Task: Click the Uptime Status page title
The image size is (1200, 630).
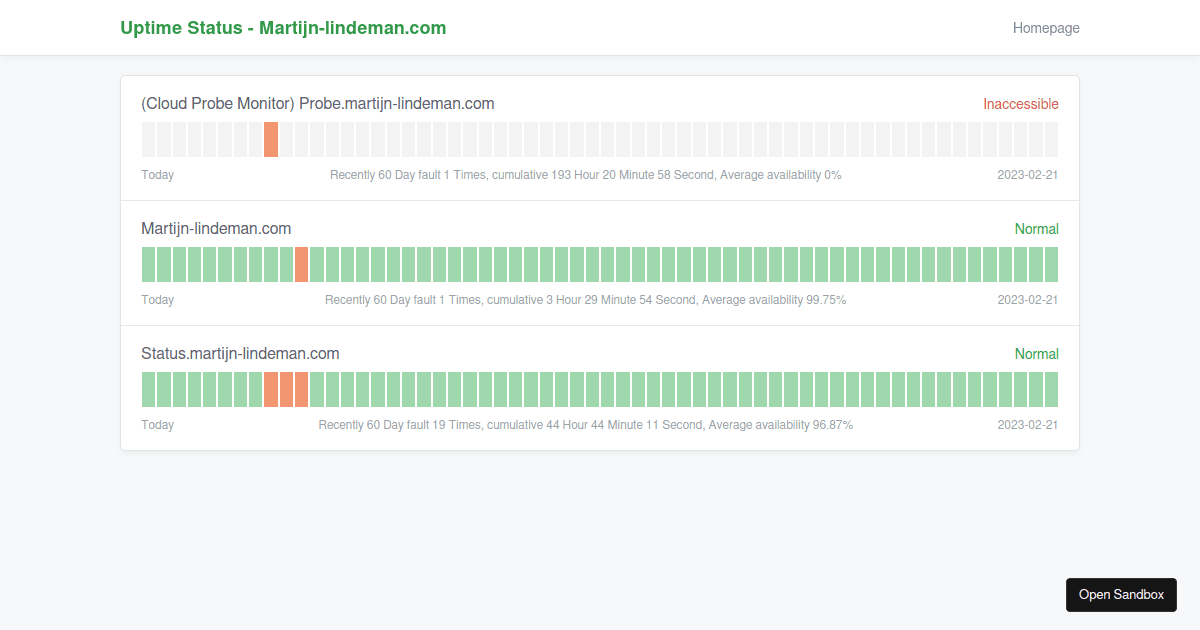Action: pos(283,27)
